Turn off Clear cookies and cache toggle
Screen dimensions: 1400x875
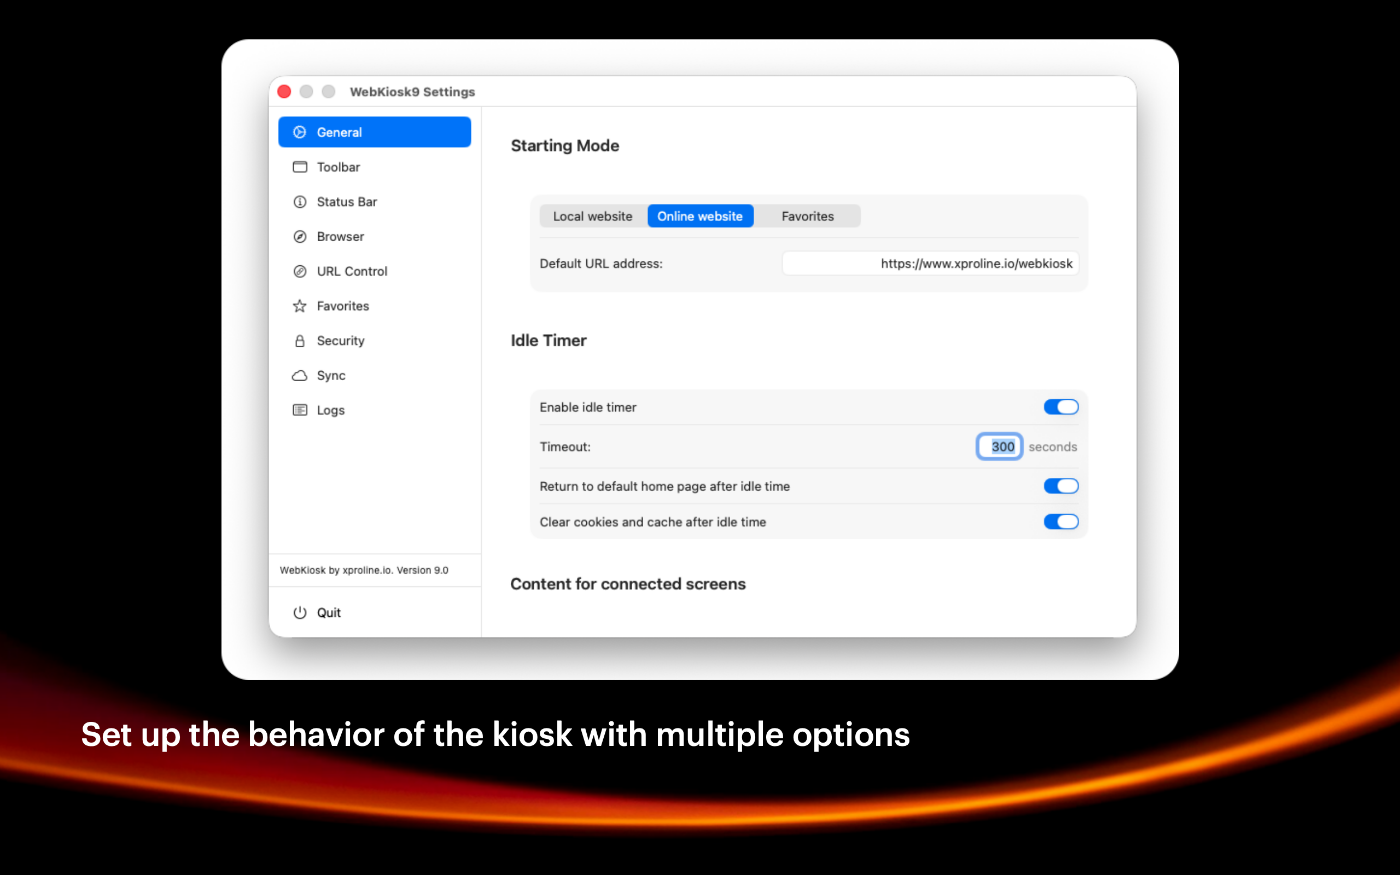point(1060,522)
